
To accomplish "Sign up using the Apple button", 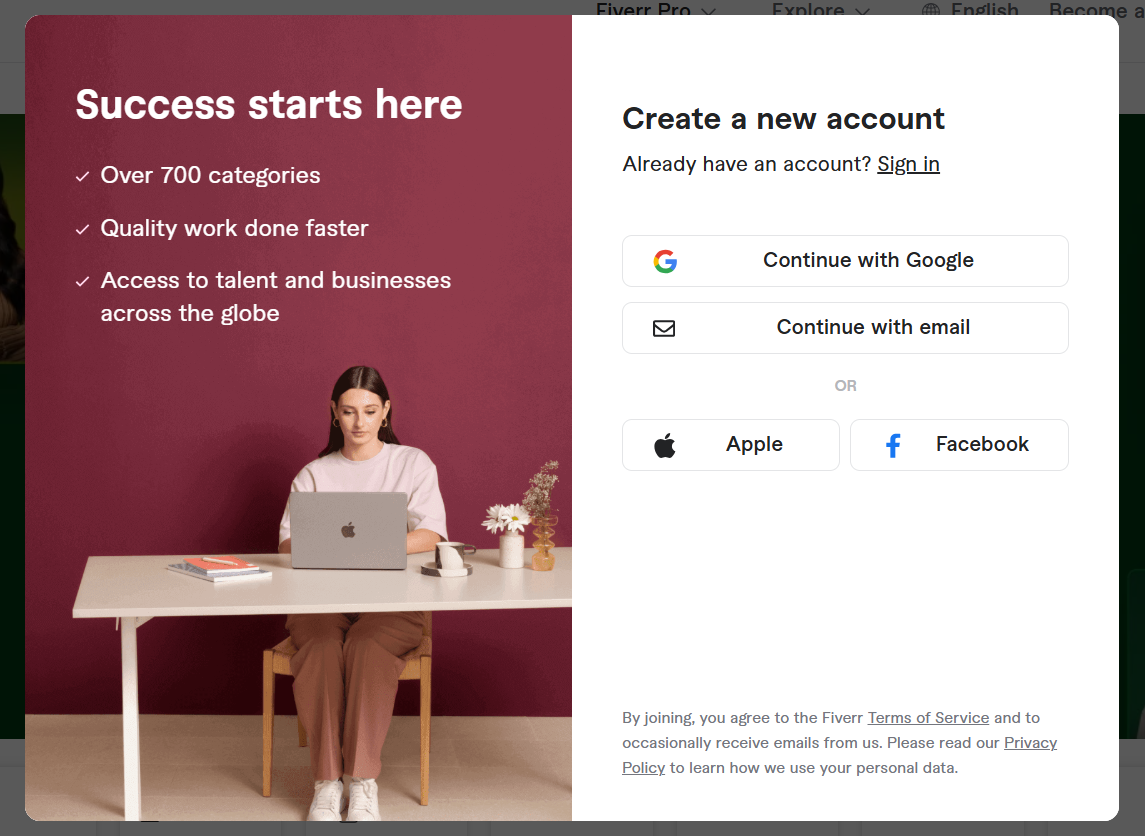I will pyautogui.click(x=730, y=445).
